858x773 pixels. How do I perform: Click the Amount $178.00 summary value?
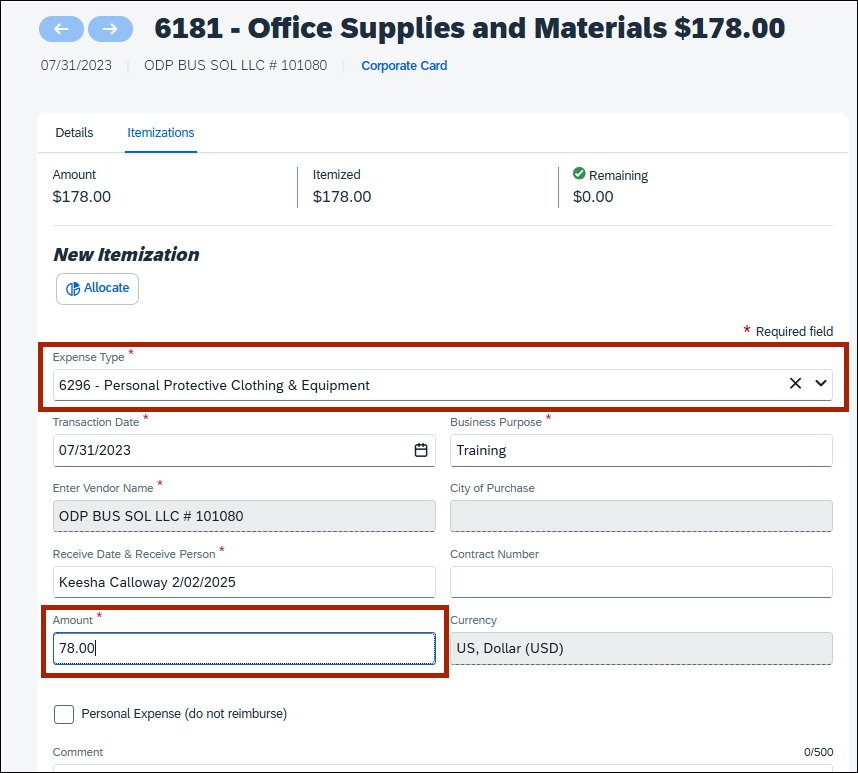point(82,197)
